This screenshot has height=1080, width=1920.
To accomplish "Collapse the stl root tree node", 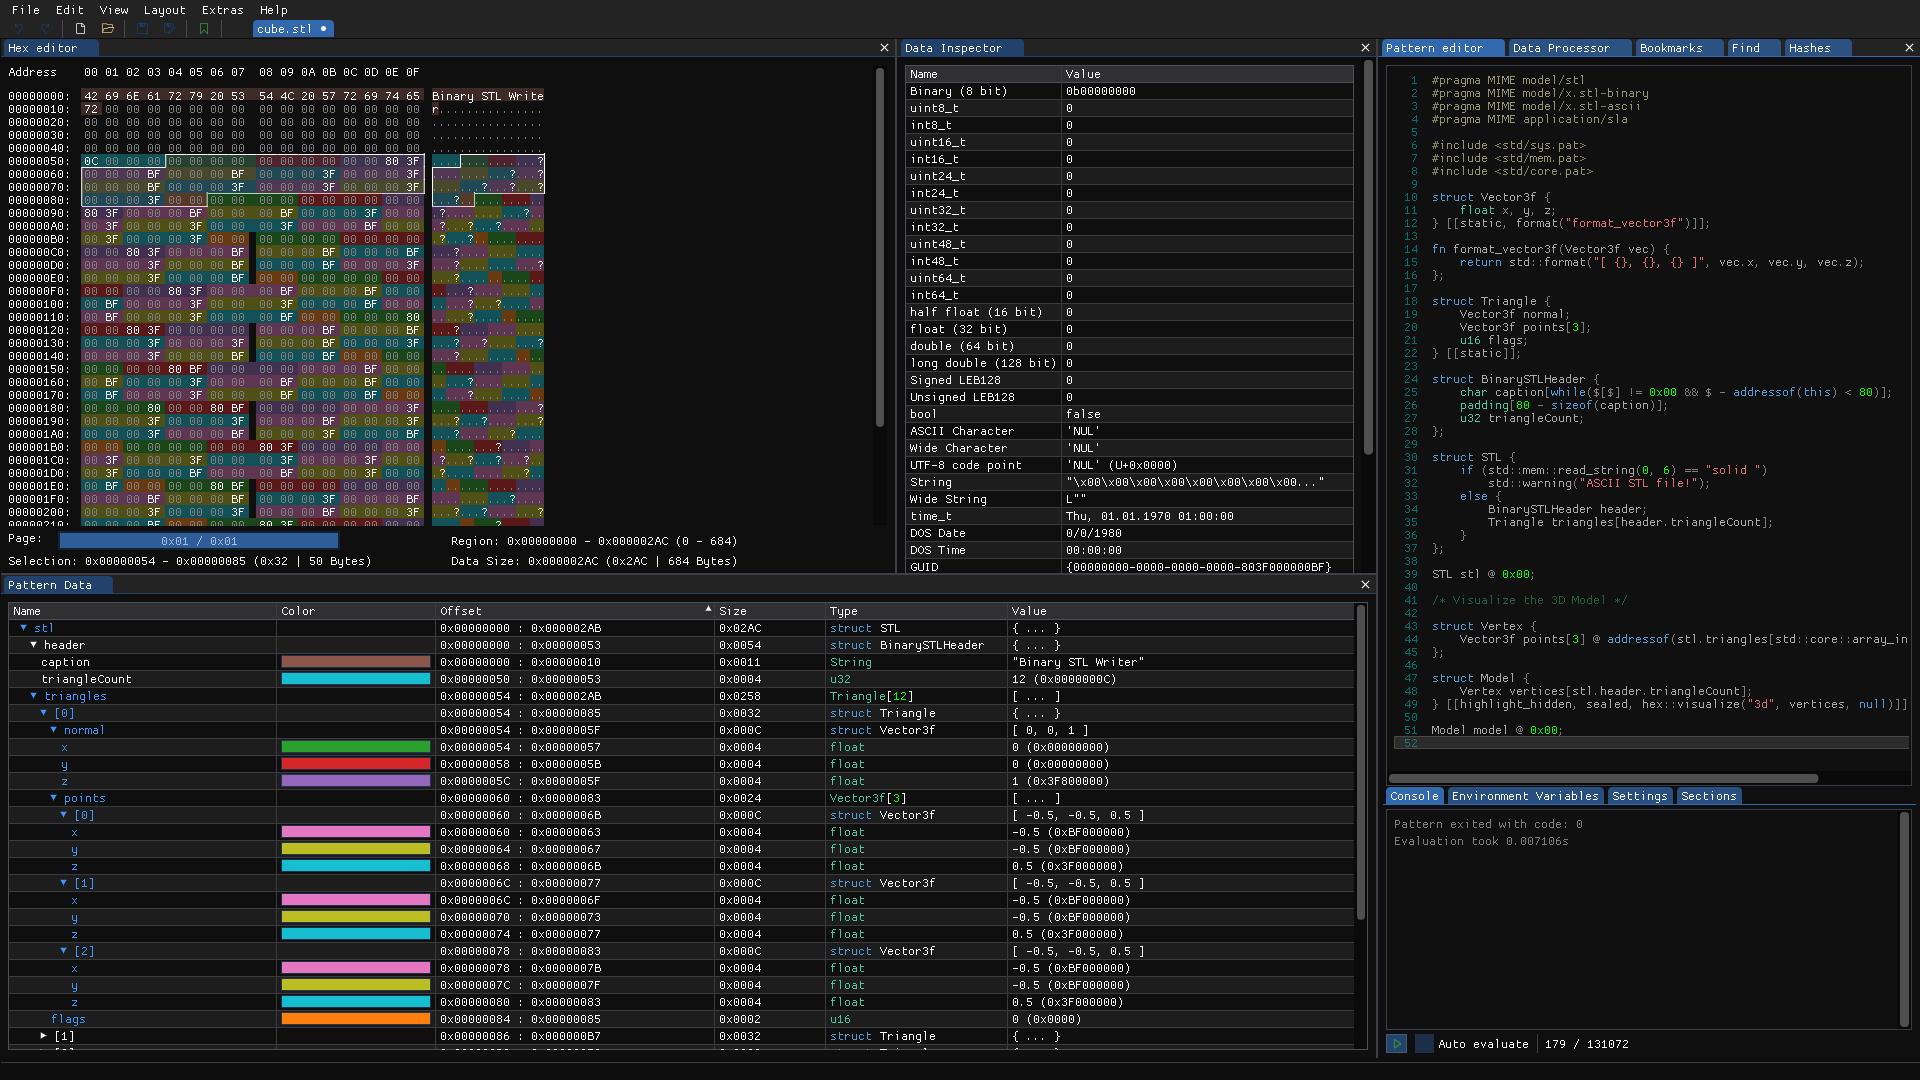I will pos(24,628).
